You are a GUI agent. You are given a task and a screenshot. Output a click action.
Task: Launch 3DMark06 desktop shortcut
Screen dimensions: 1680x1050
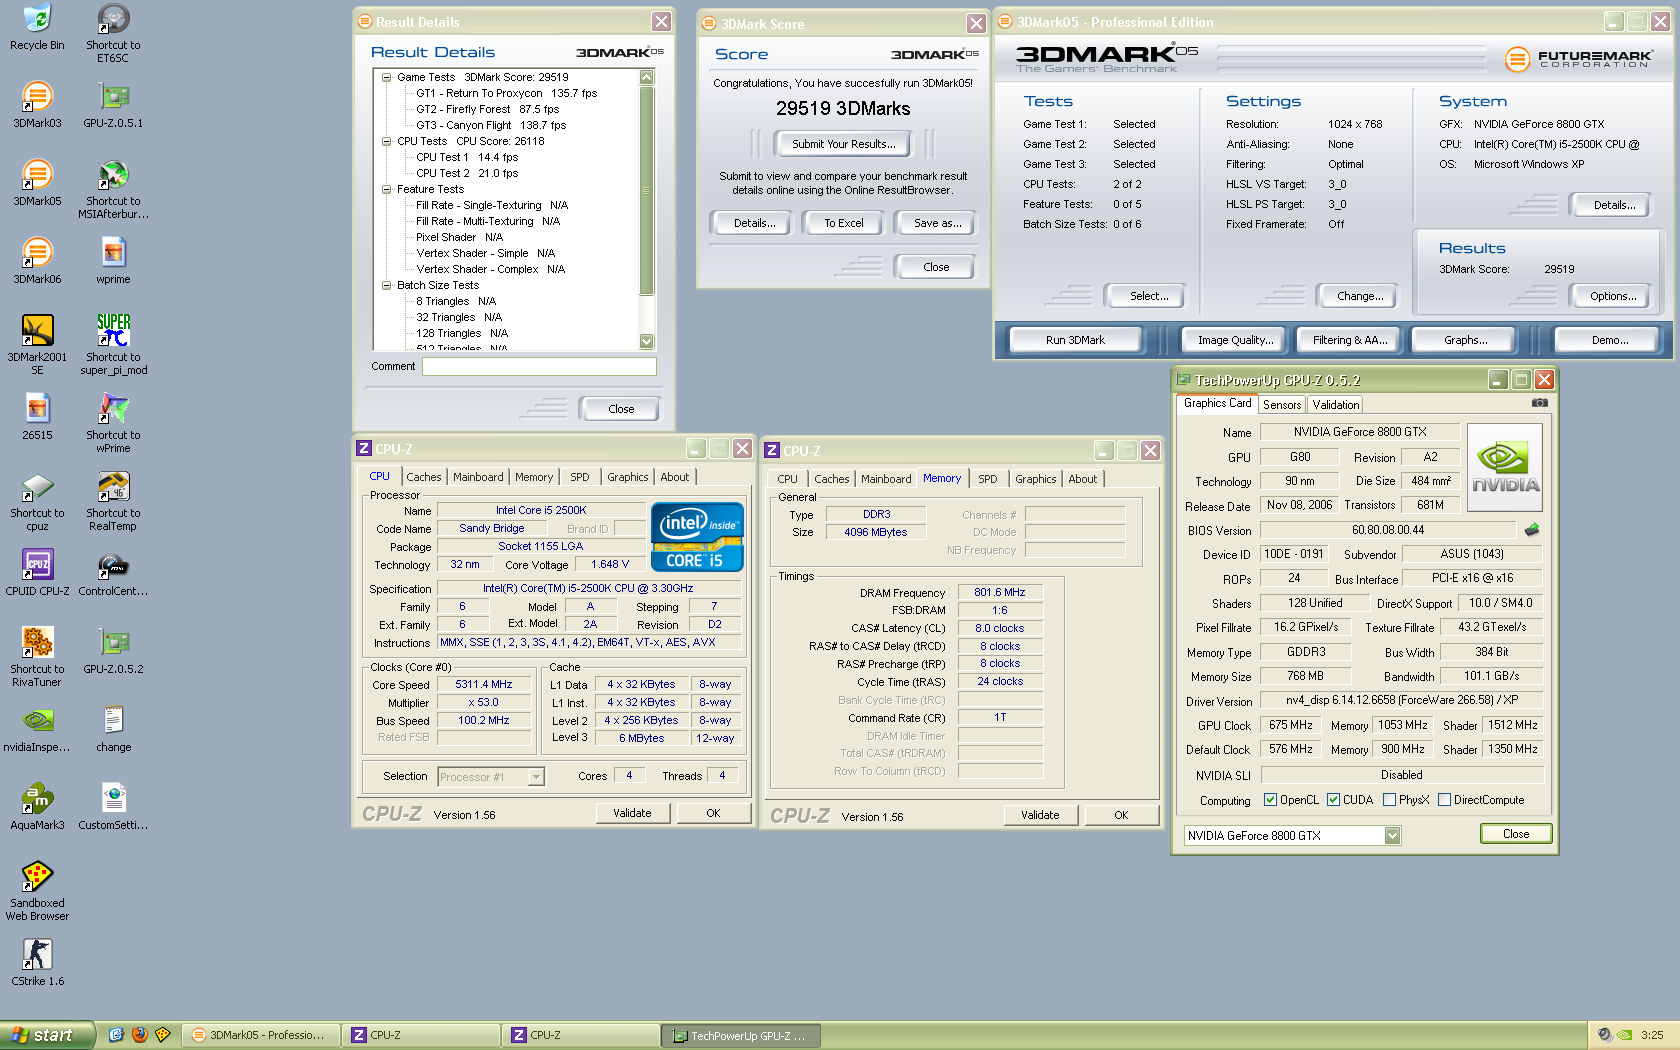(37, 260)
